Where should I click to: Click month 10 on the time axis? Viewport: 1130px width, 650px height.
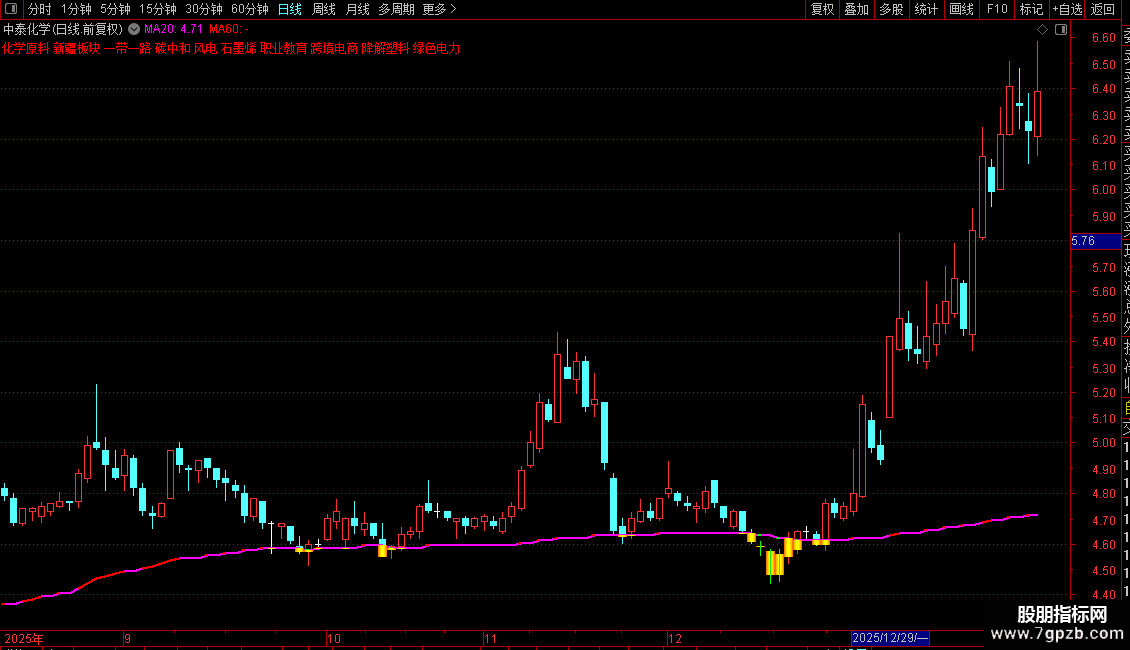pos(334,638)
